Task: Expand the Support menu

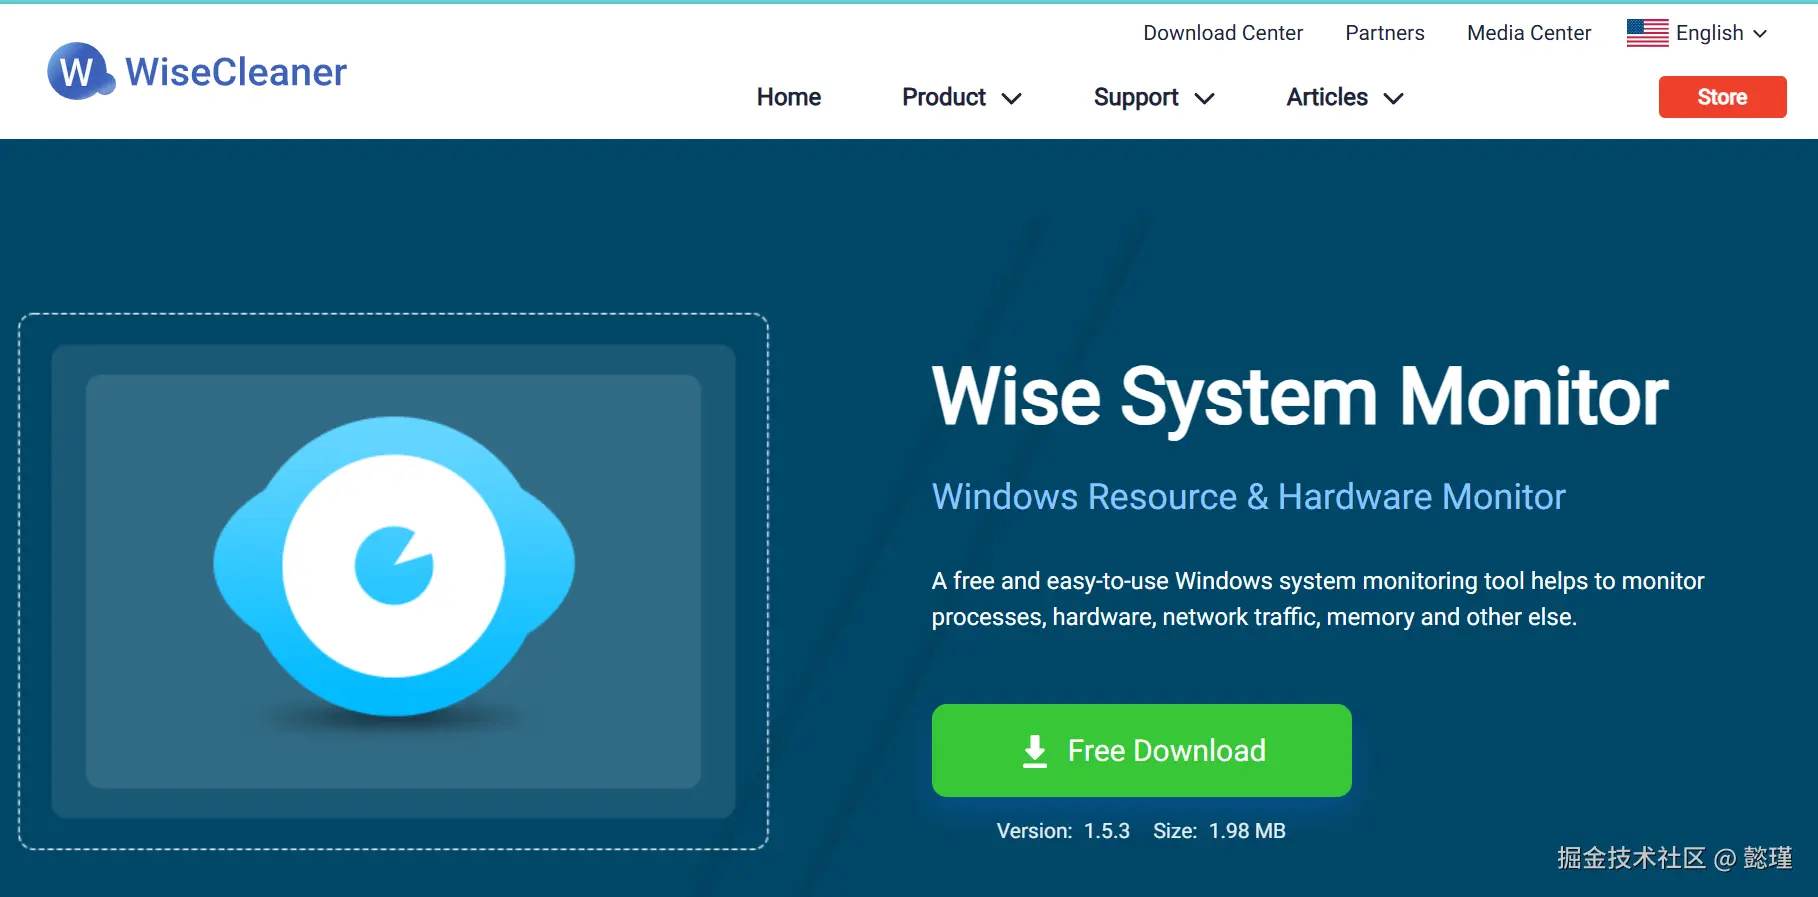Action: pyautogui.click(x=1154, y=97)
